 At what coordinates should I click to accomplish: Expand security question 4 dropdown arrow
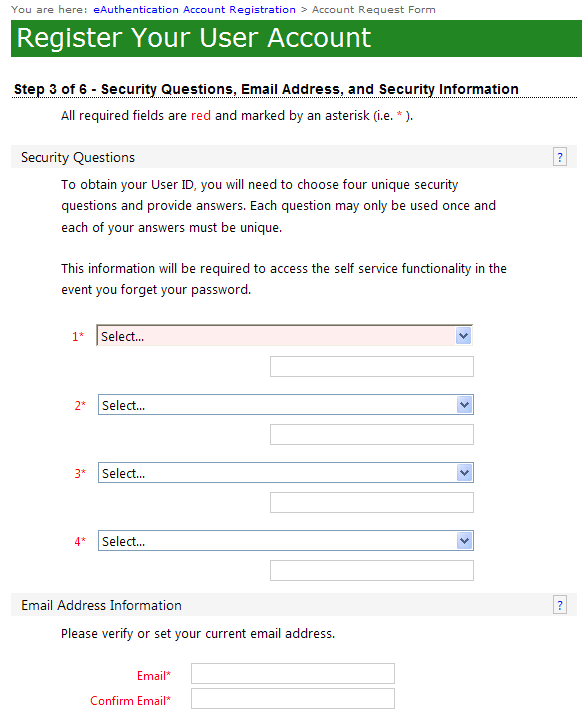[464, 541]
